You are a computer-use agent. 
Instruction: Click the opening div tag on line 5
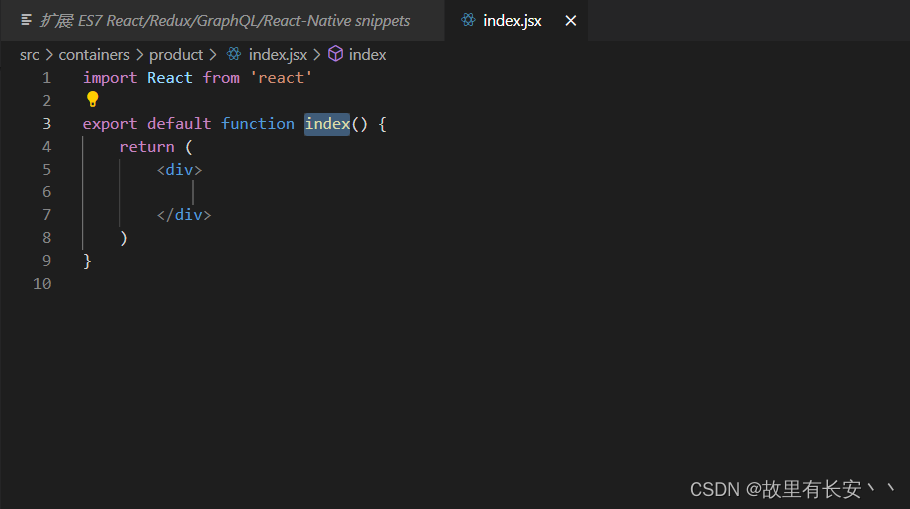coord(179,169)
